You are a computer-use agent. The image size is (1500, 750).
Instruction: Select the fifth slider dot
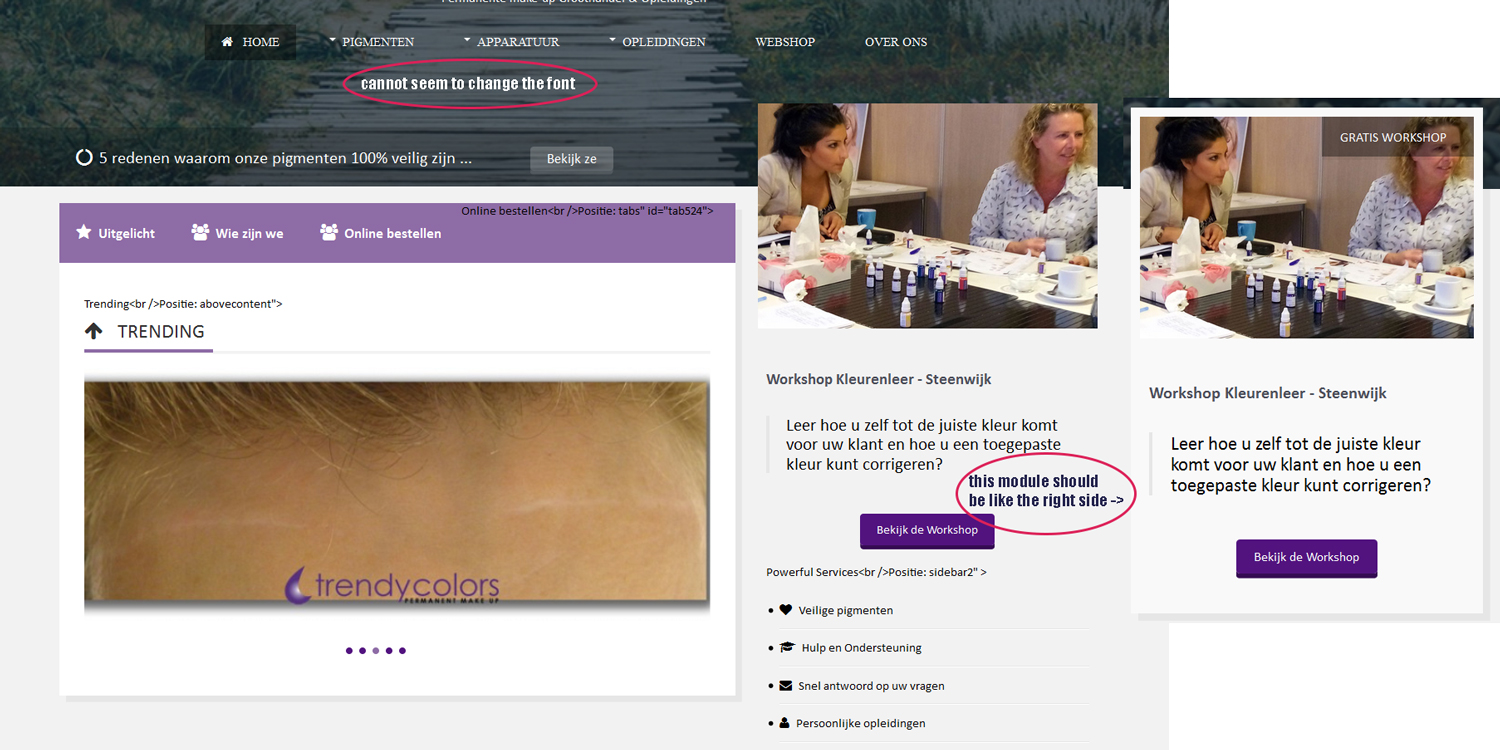coord(402,651)
